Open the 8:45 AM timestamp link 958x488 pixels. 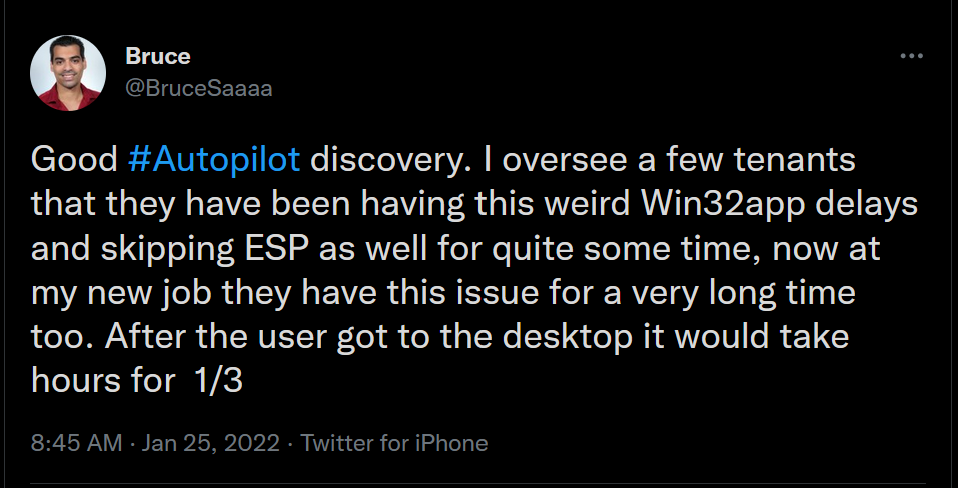pos(76,443)
